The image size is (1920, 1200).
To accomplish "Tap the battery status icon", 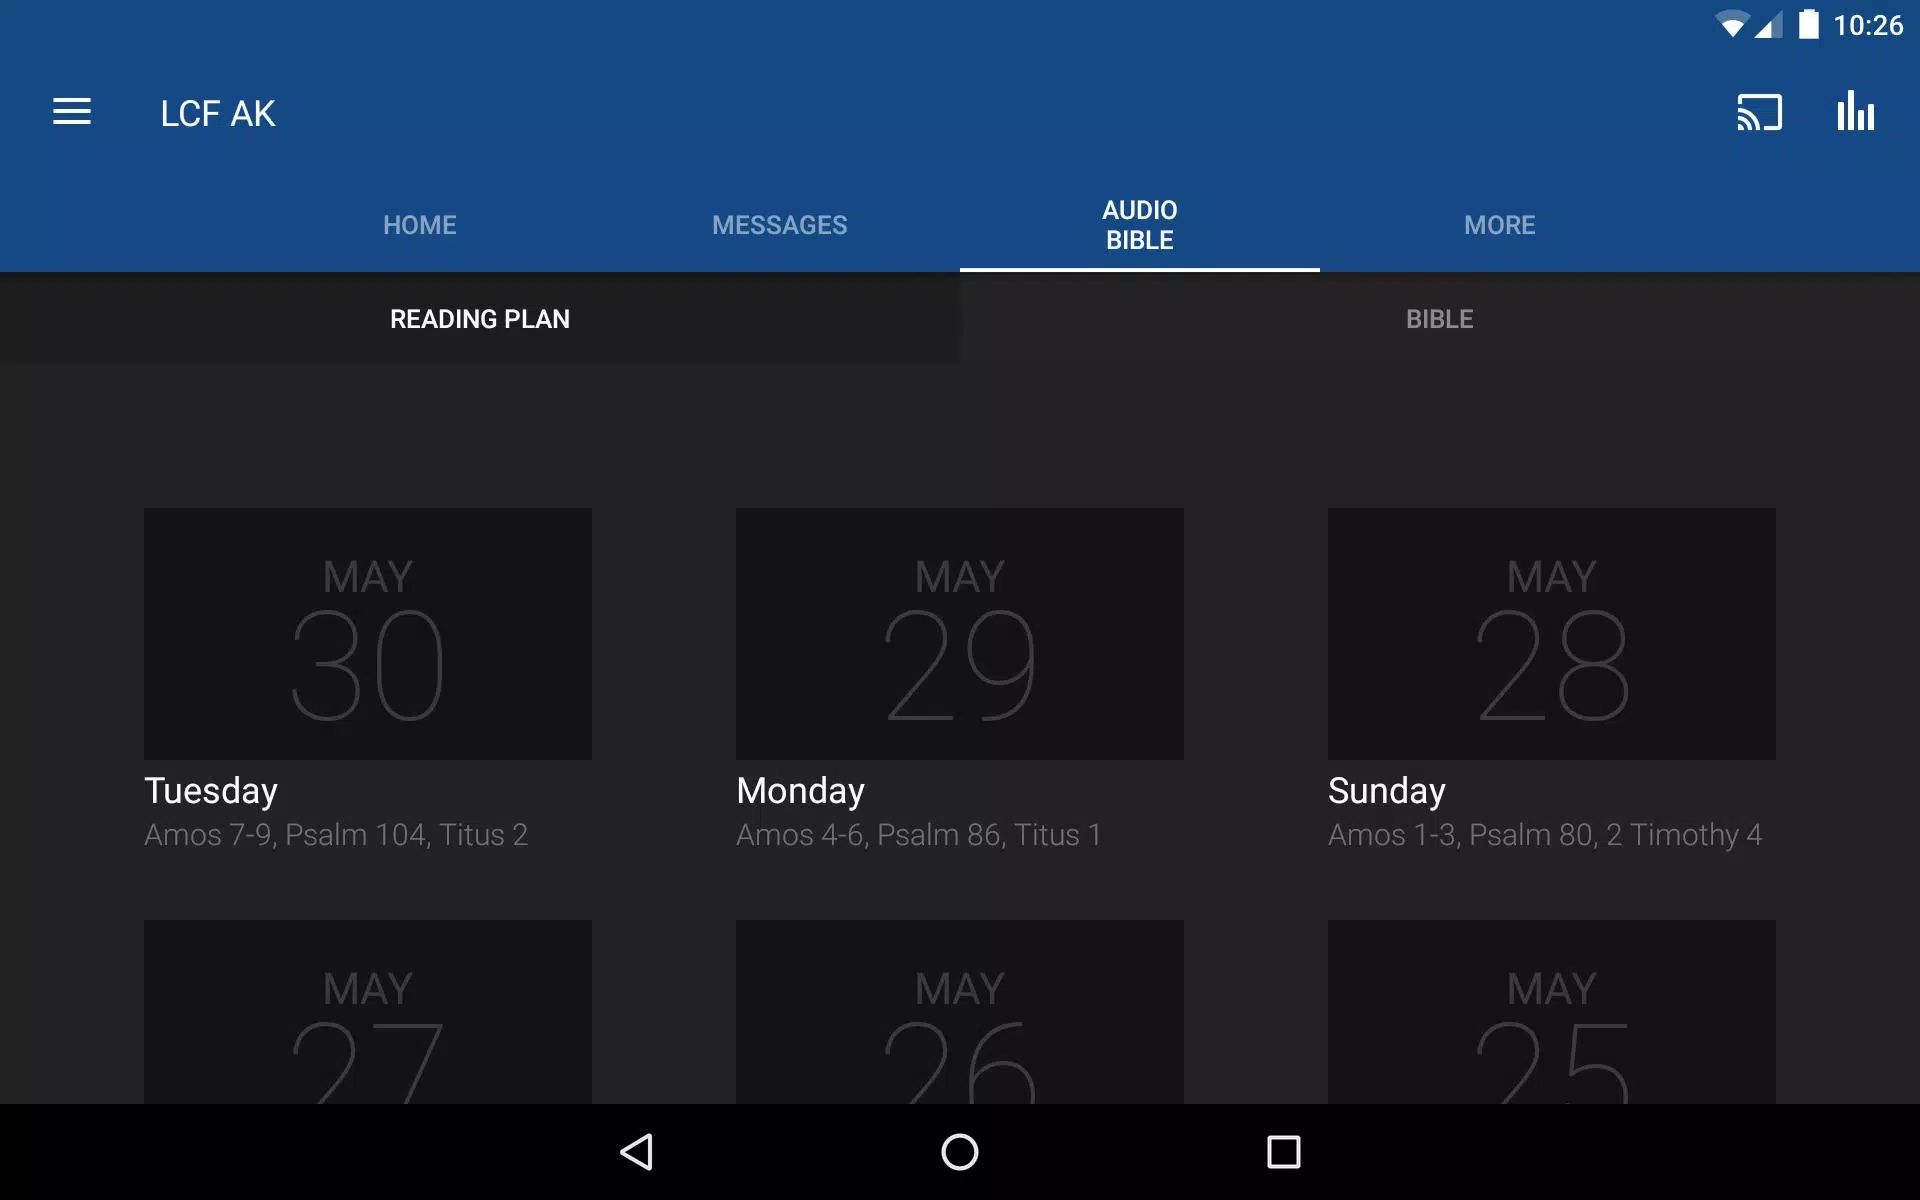I will (1808, 24).
